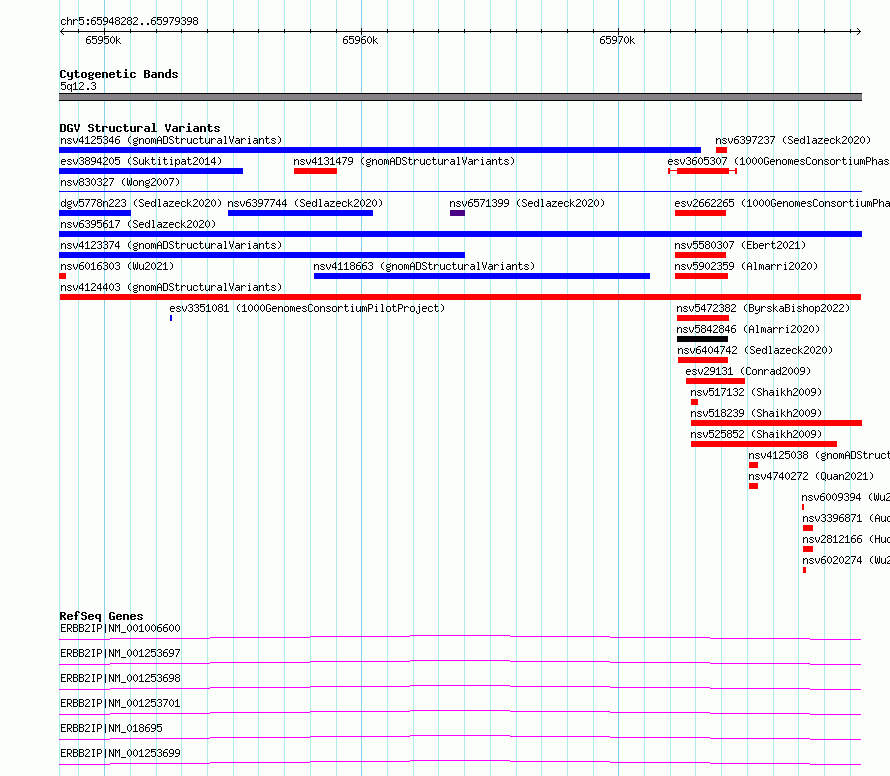
Task: Select the nsv6397237 Sedlazeck2020 variant label
Action: pos(793,140)
